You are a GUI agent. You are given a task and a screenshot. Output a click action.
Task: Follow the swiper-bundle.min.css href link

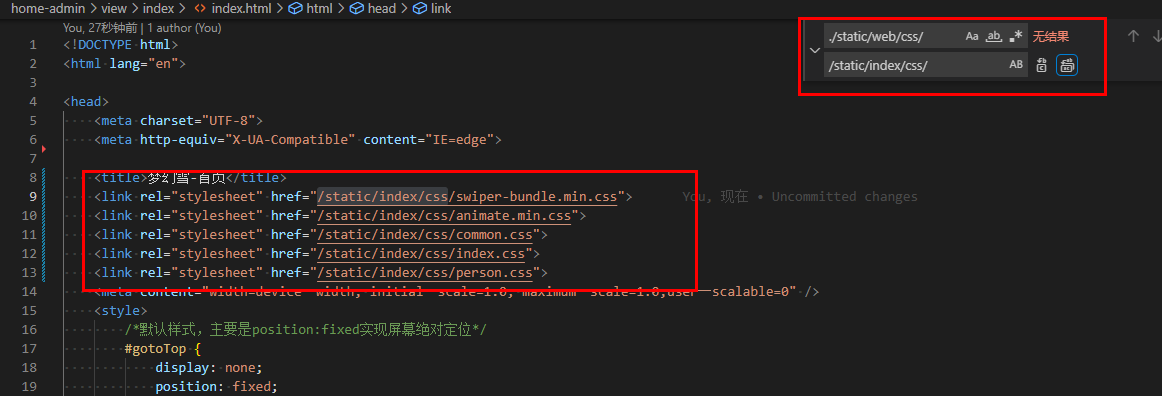468,197
